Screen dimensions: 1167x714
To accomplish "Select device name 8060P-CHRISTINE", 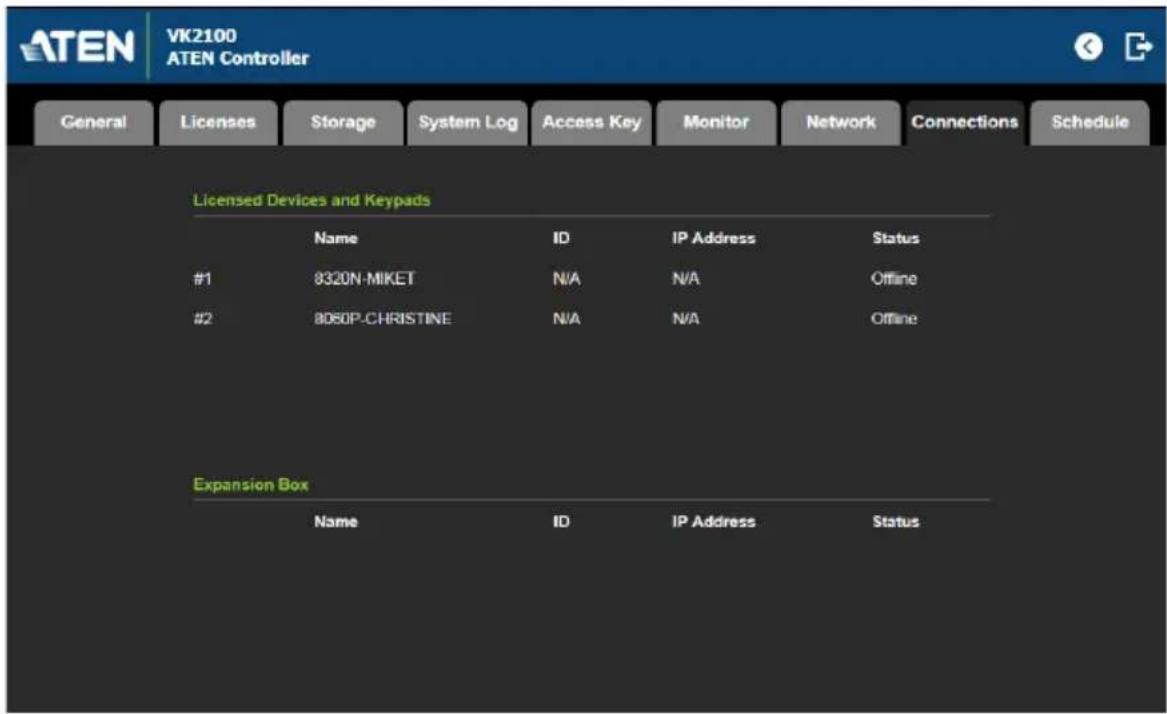I will pos(383,319).
